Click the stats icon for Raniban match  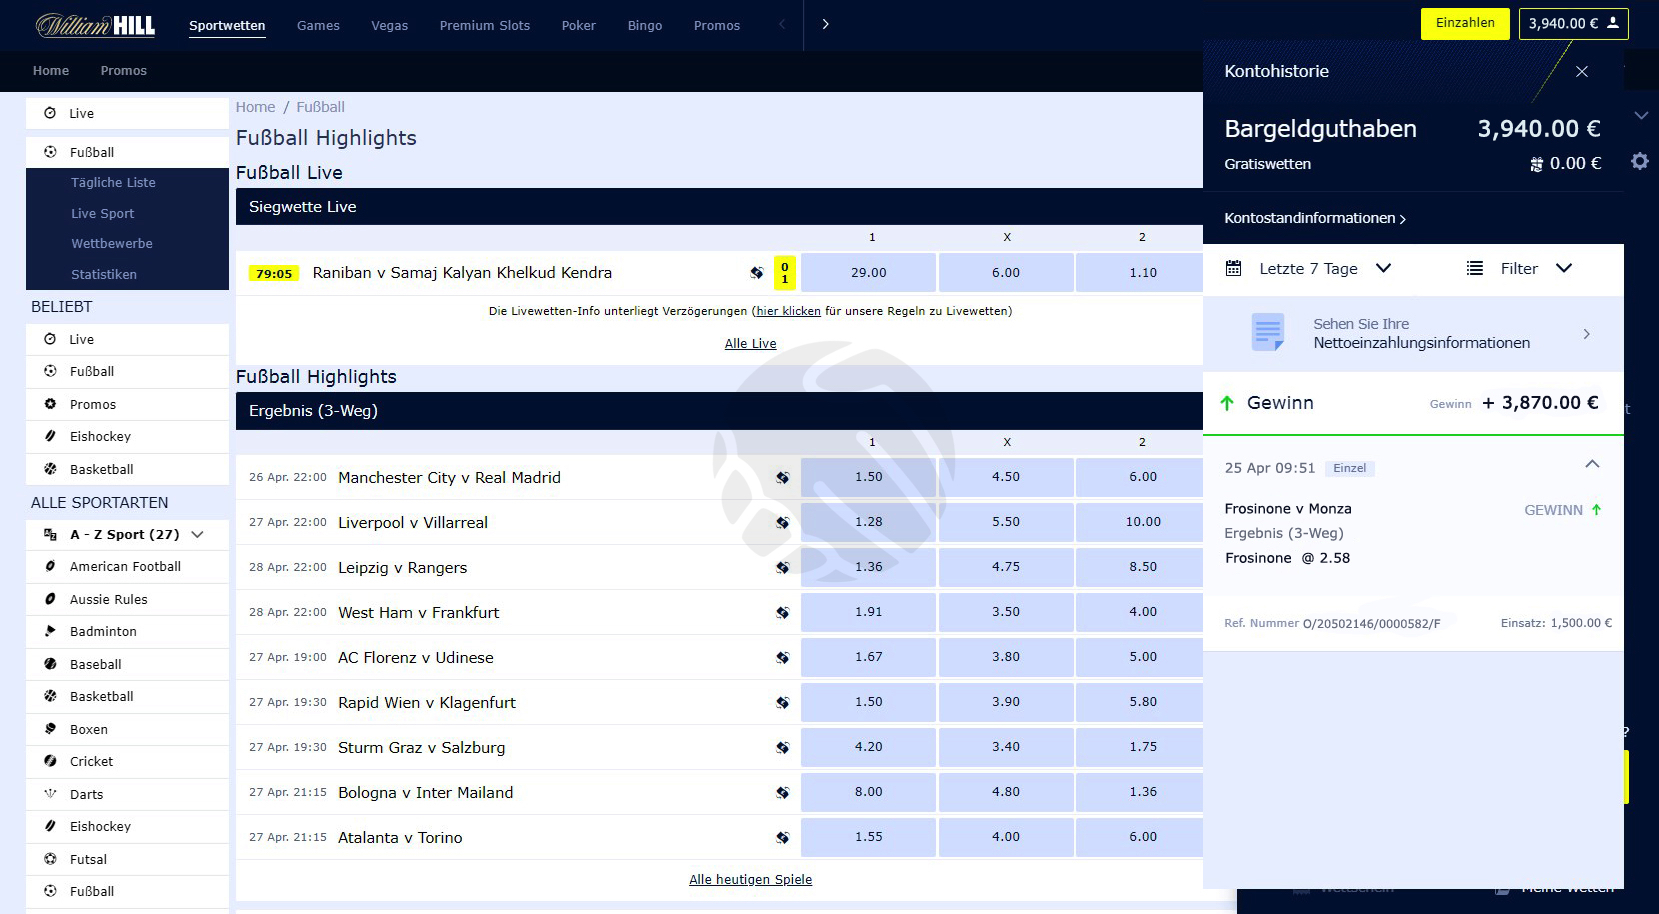tap(757, 273)
